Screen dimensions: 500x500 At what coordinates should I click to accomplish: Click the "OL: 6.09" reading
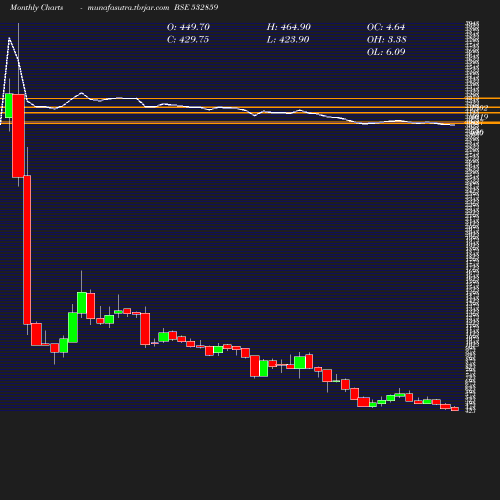point(386,52)
